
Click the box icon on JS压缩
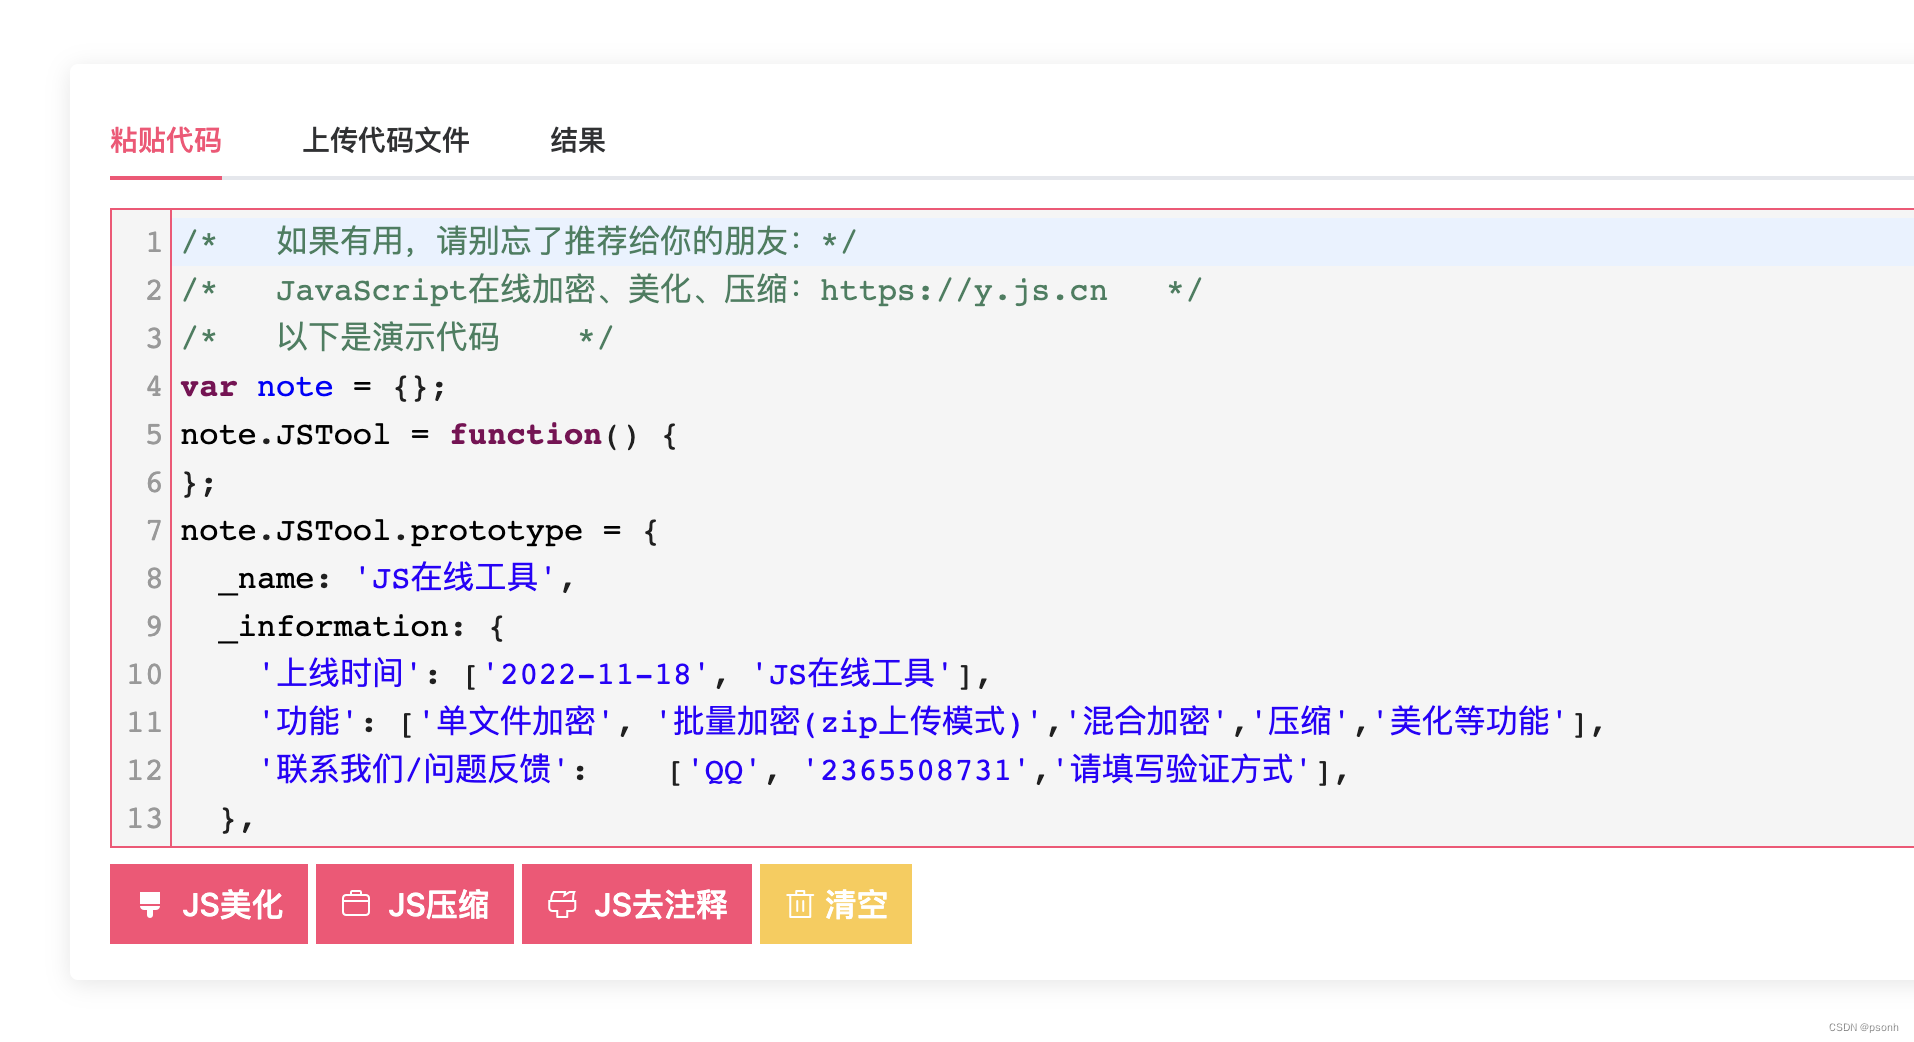pyautogui.click(x=356, y=904)
